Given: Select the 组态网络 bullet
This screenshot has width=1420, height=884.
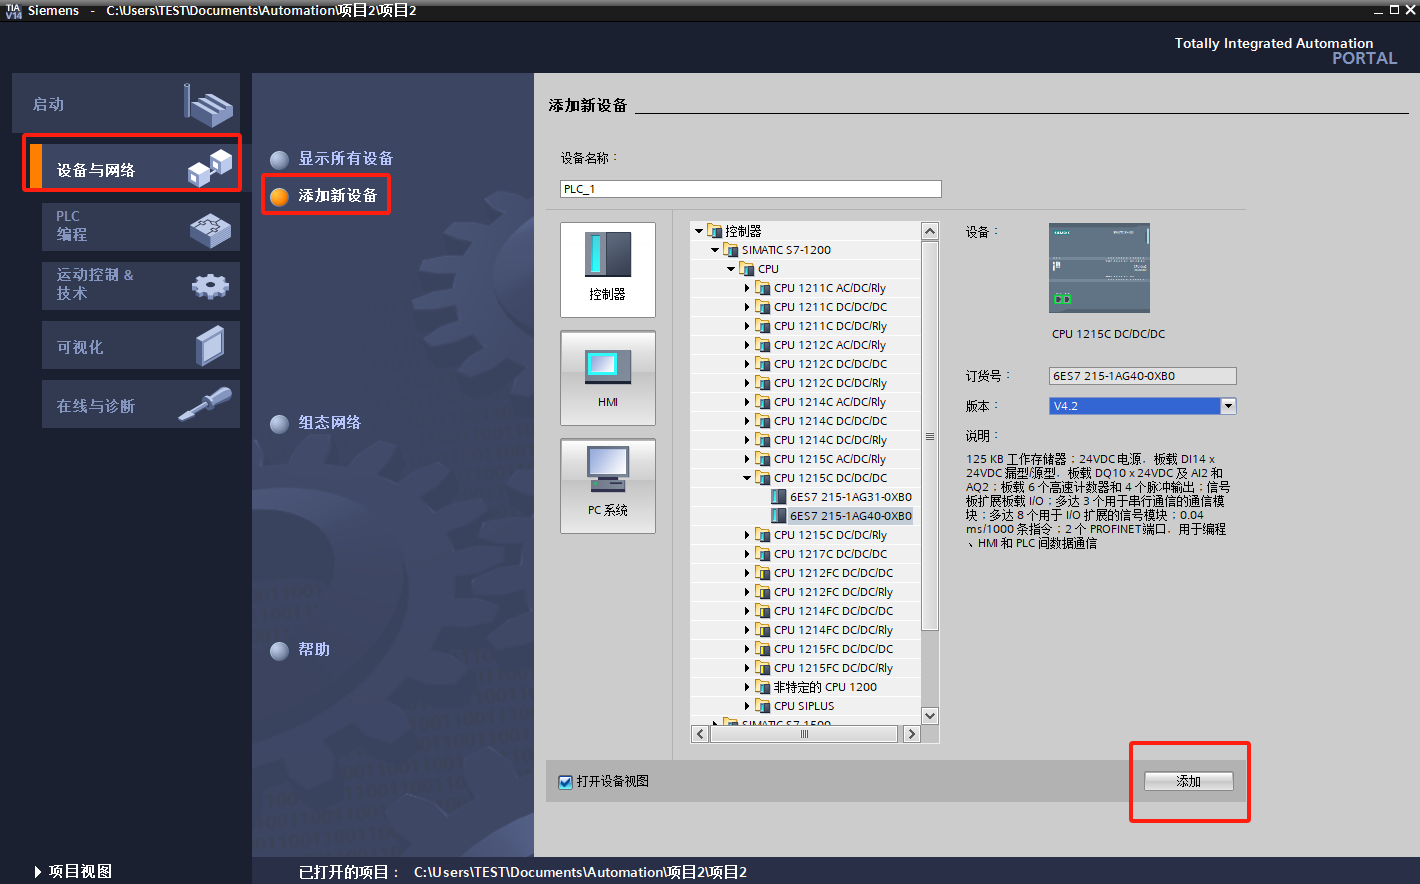Looking at the screenshot, I should click(280, 424).
